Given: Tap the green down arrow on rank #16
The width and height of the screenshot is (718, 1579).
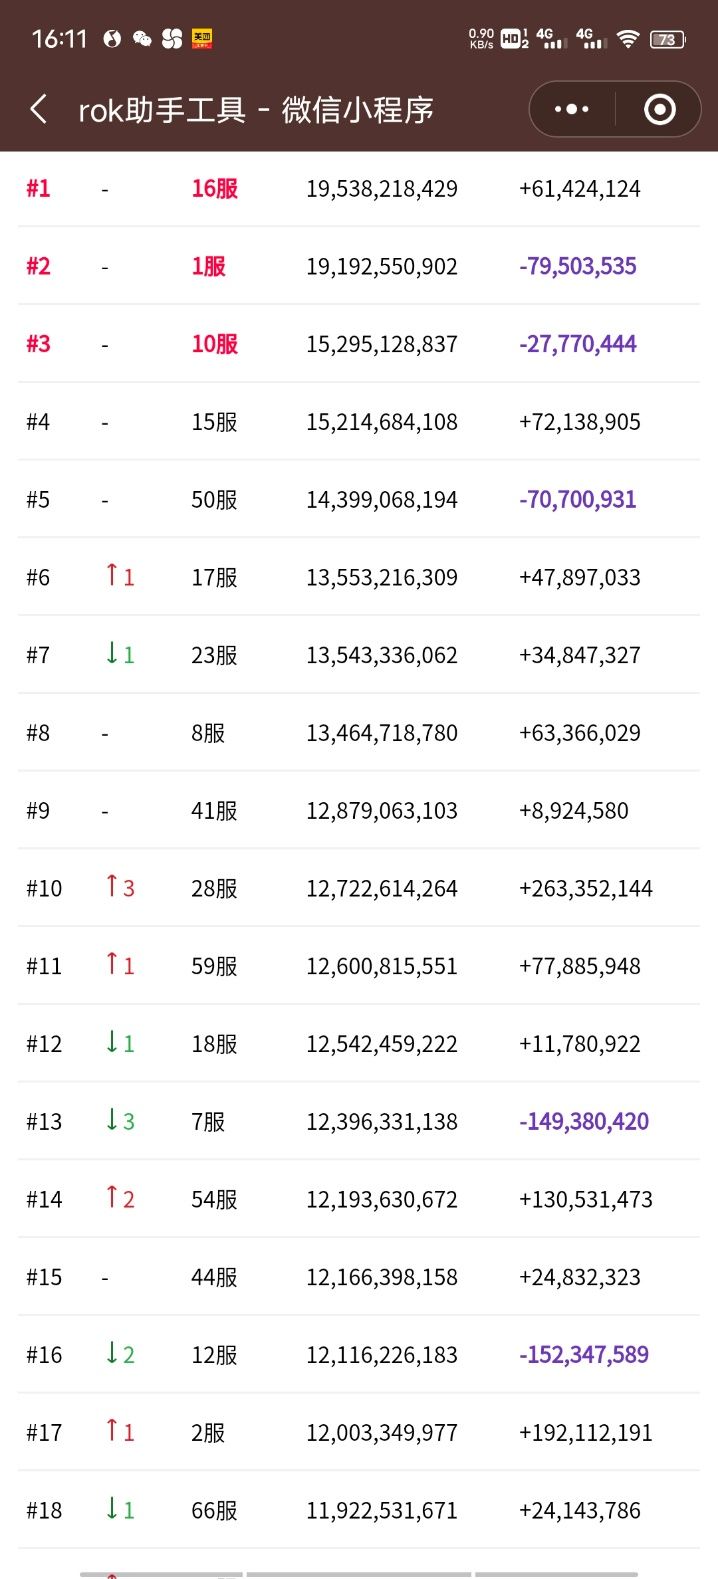Looking at the screenshot, I should coord(113,1354).
